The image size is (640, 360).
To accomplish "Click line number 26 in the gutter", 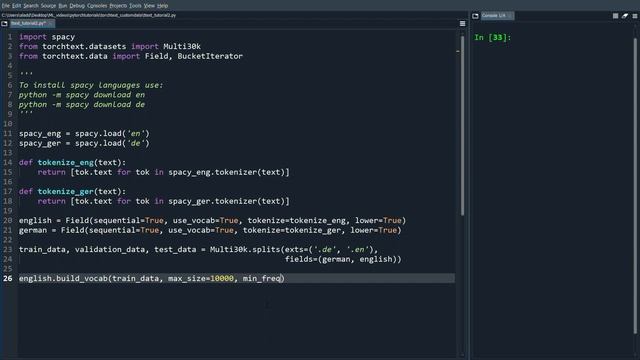I will point(8,278).
